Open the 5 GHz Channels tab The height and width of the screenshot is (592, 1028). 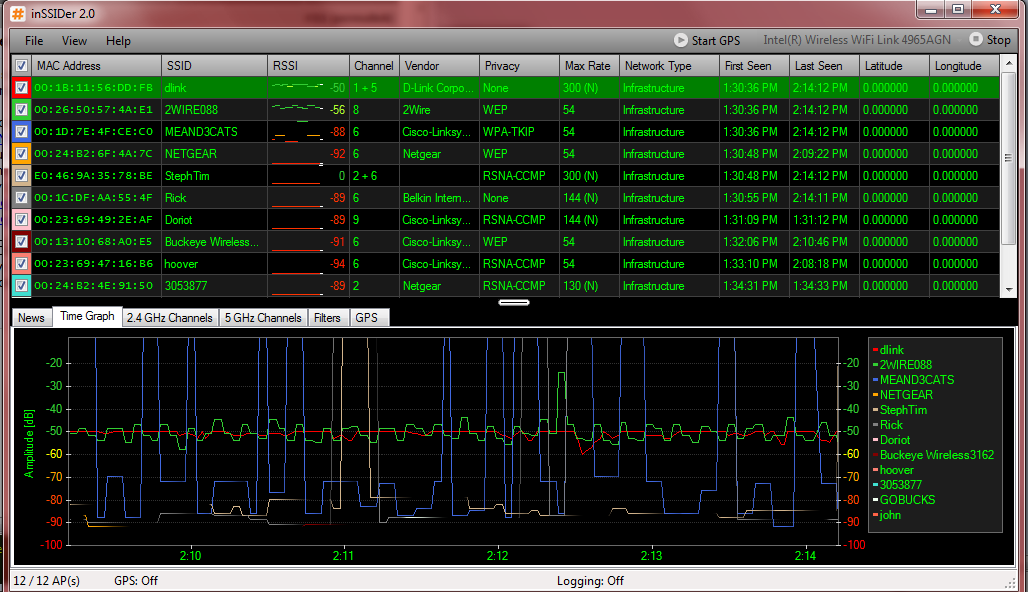(263, 318)
